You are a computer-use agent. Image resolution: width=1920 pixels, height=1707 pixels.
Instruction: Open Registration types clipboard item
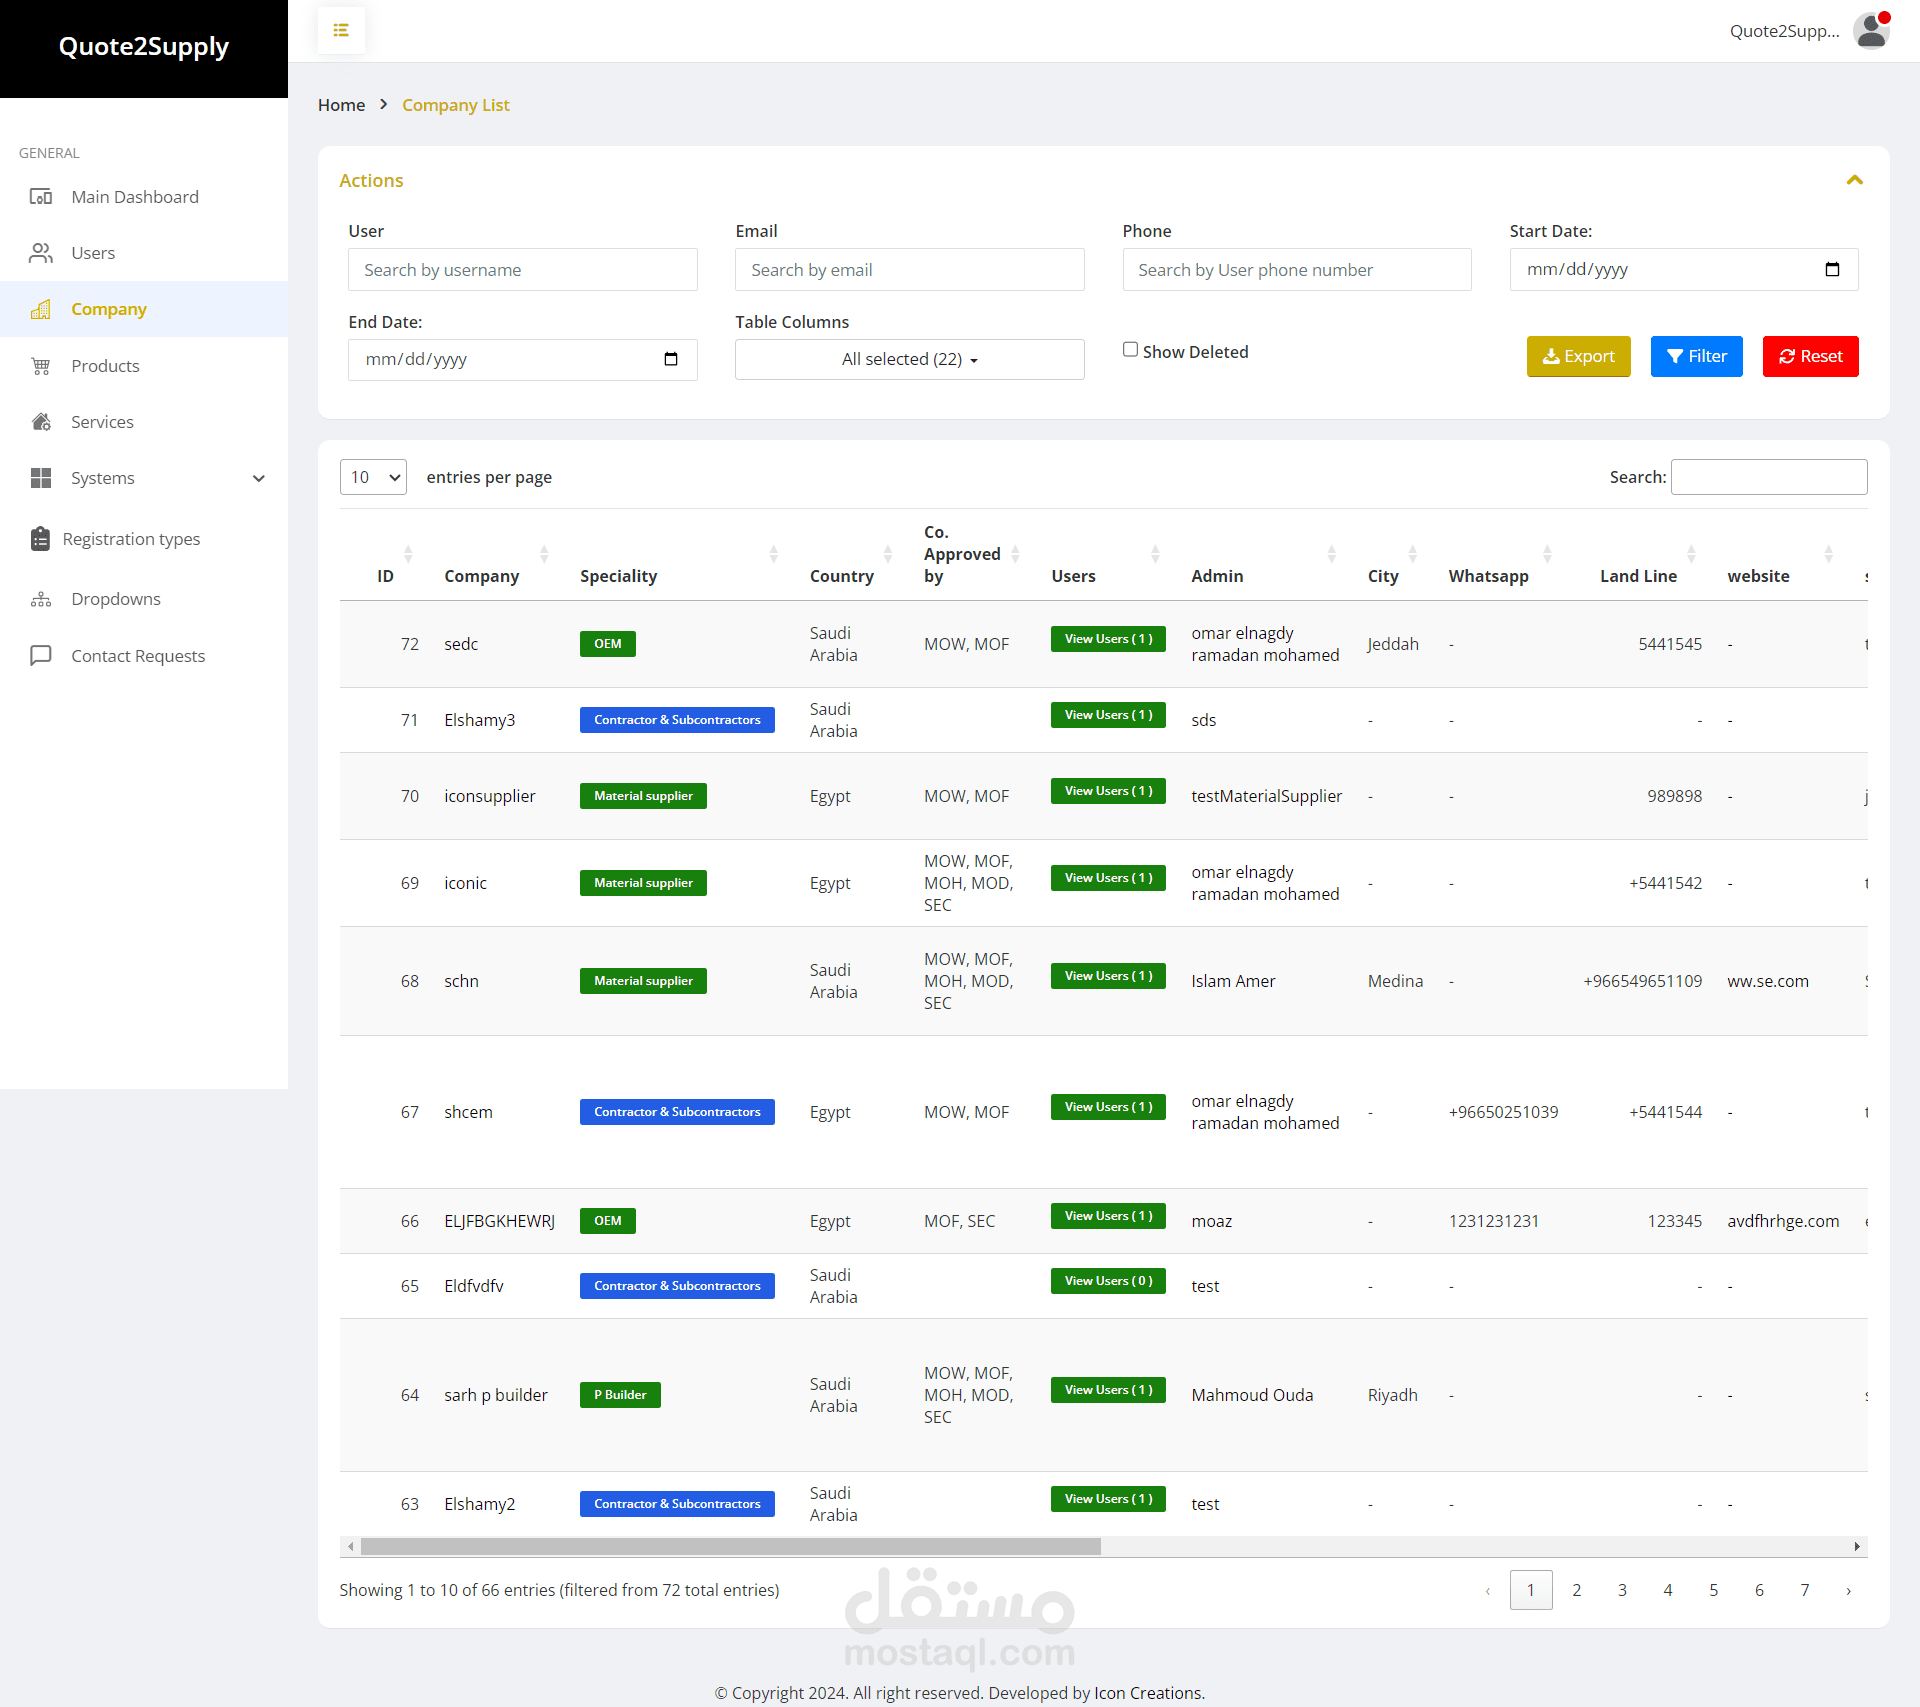tap(131, 539)
